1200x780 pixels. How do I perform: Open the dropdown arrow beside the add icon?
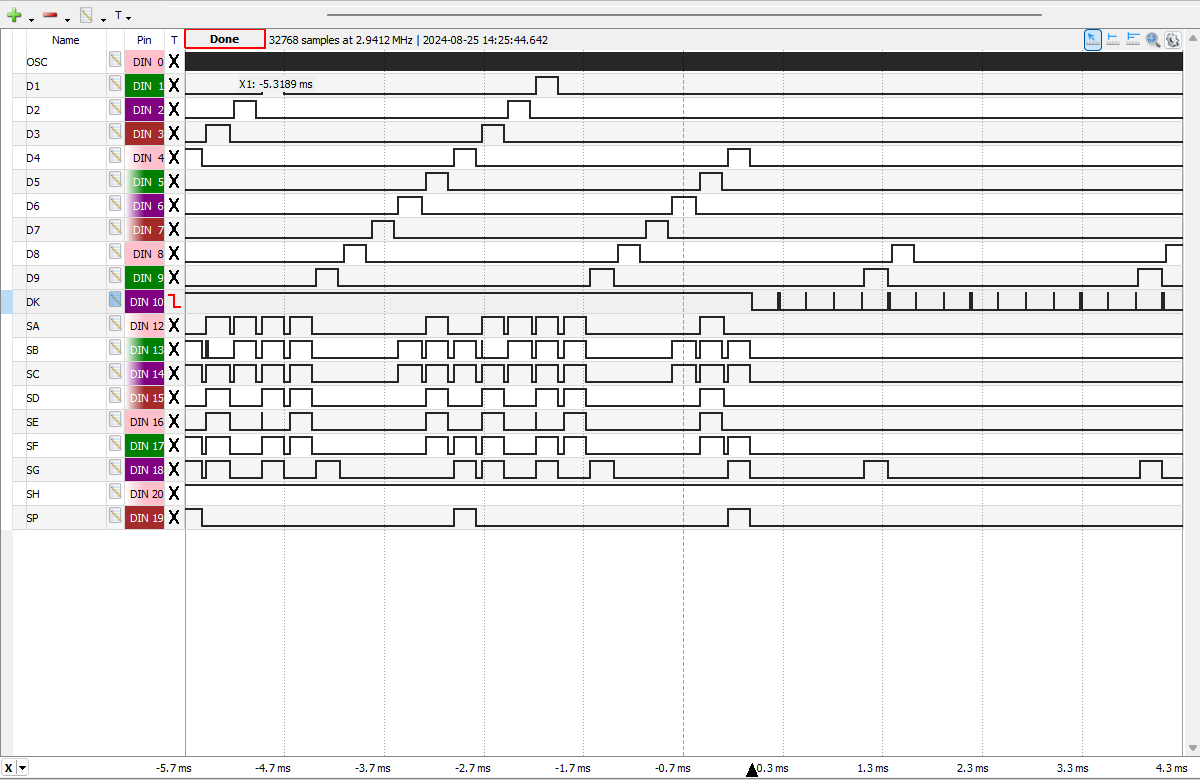31,19
